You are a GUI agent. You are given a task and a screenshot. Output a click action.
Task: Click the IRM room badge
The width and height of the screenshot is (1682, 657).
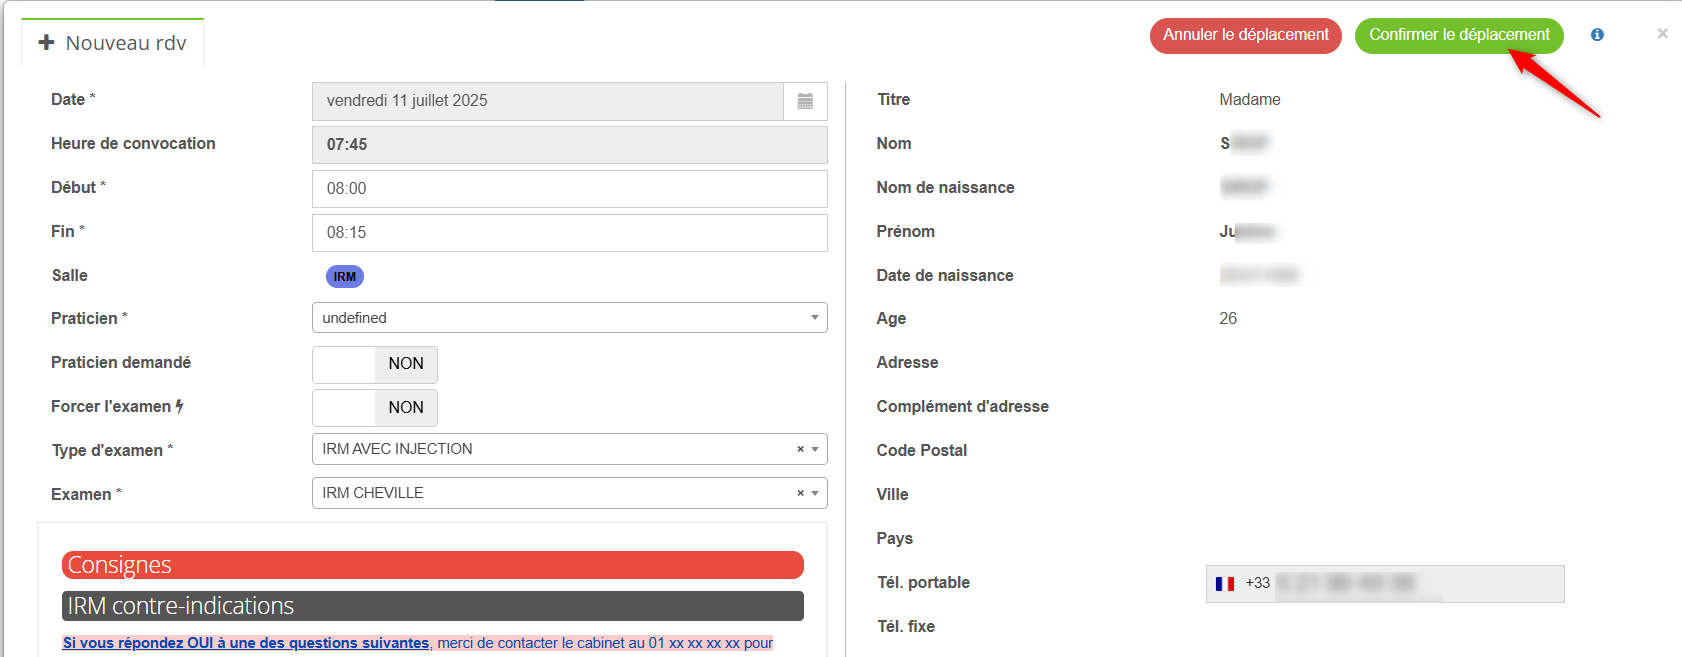point(345,276)
